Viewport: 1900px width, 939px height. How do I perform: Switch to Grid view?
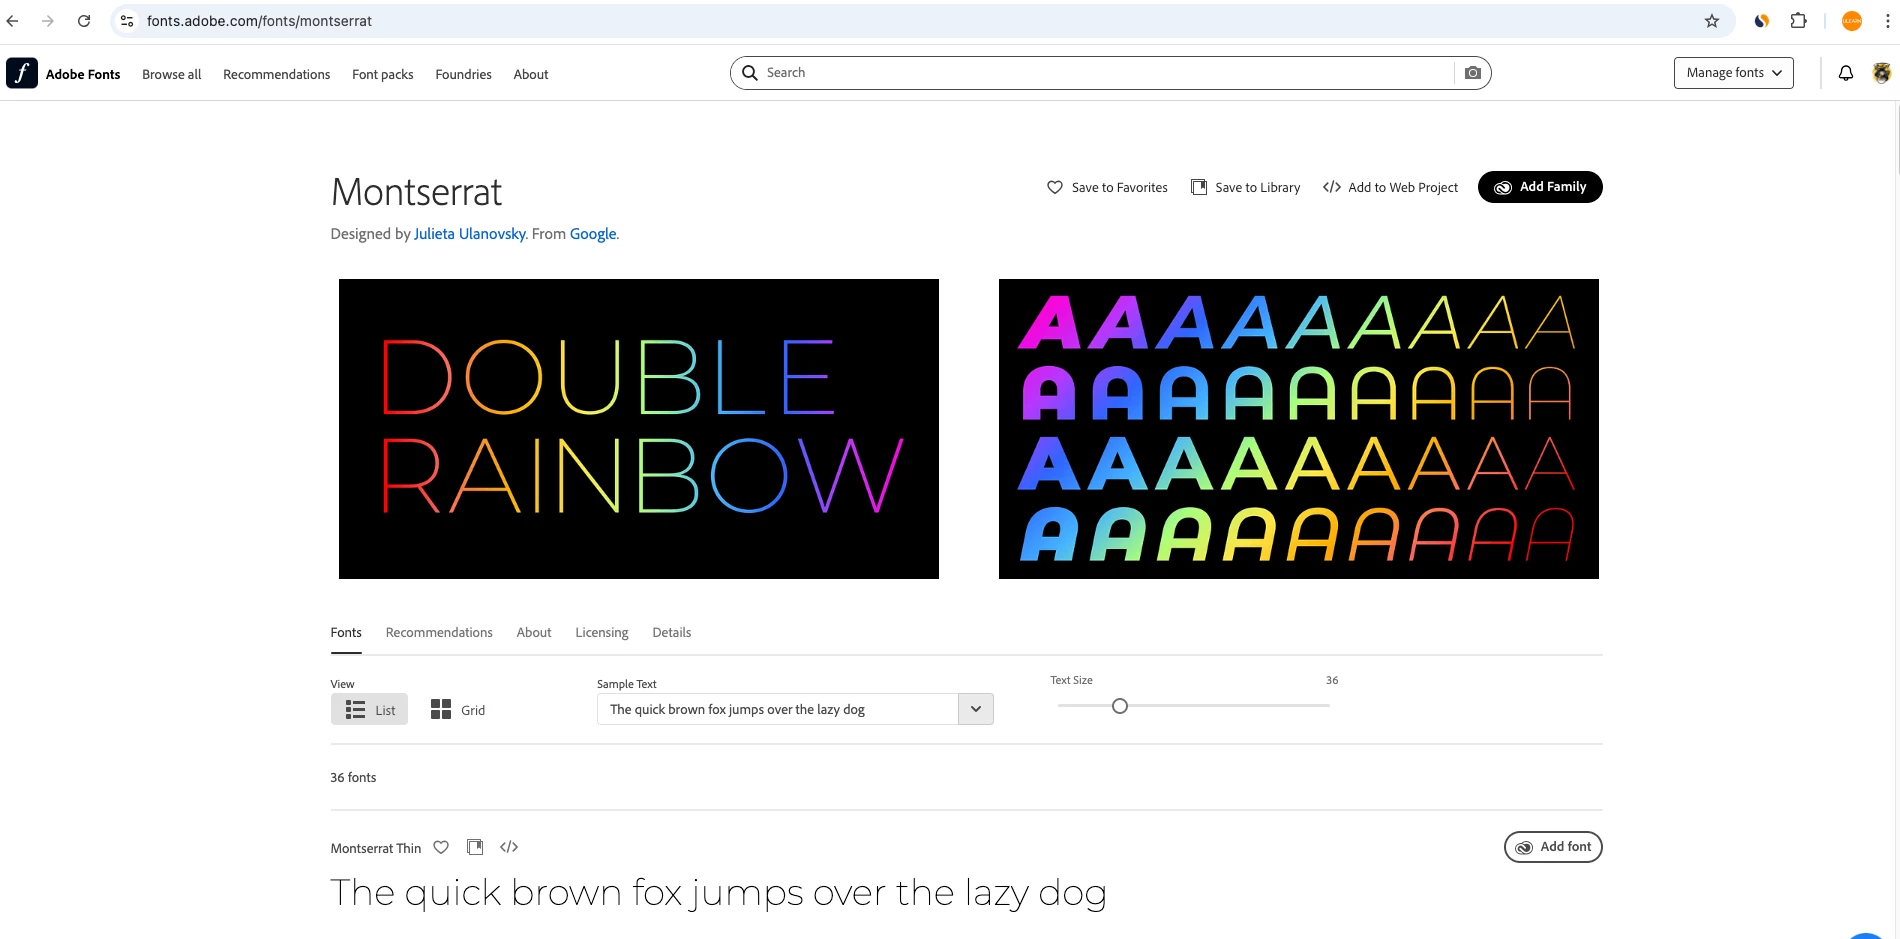coord(457,709)
